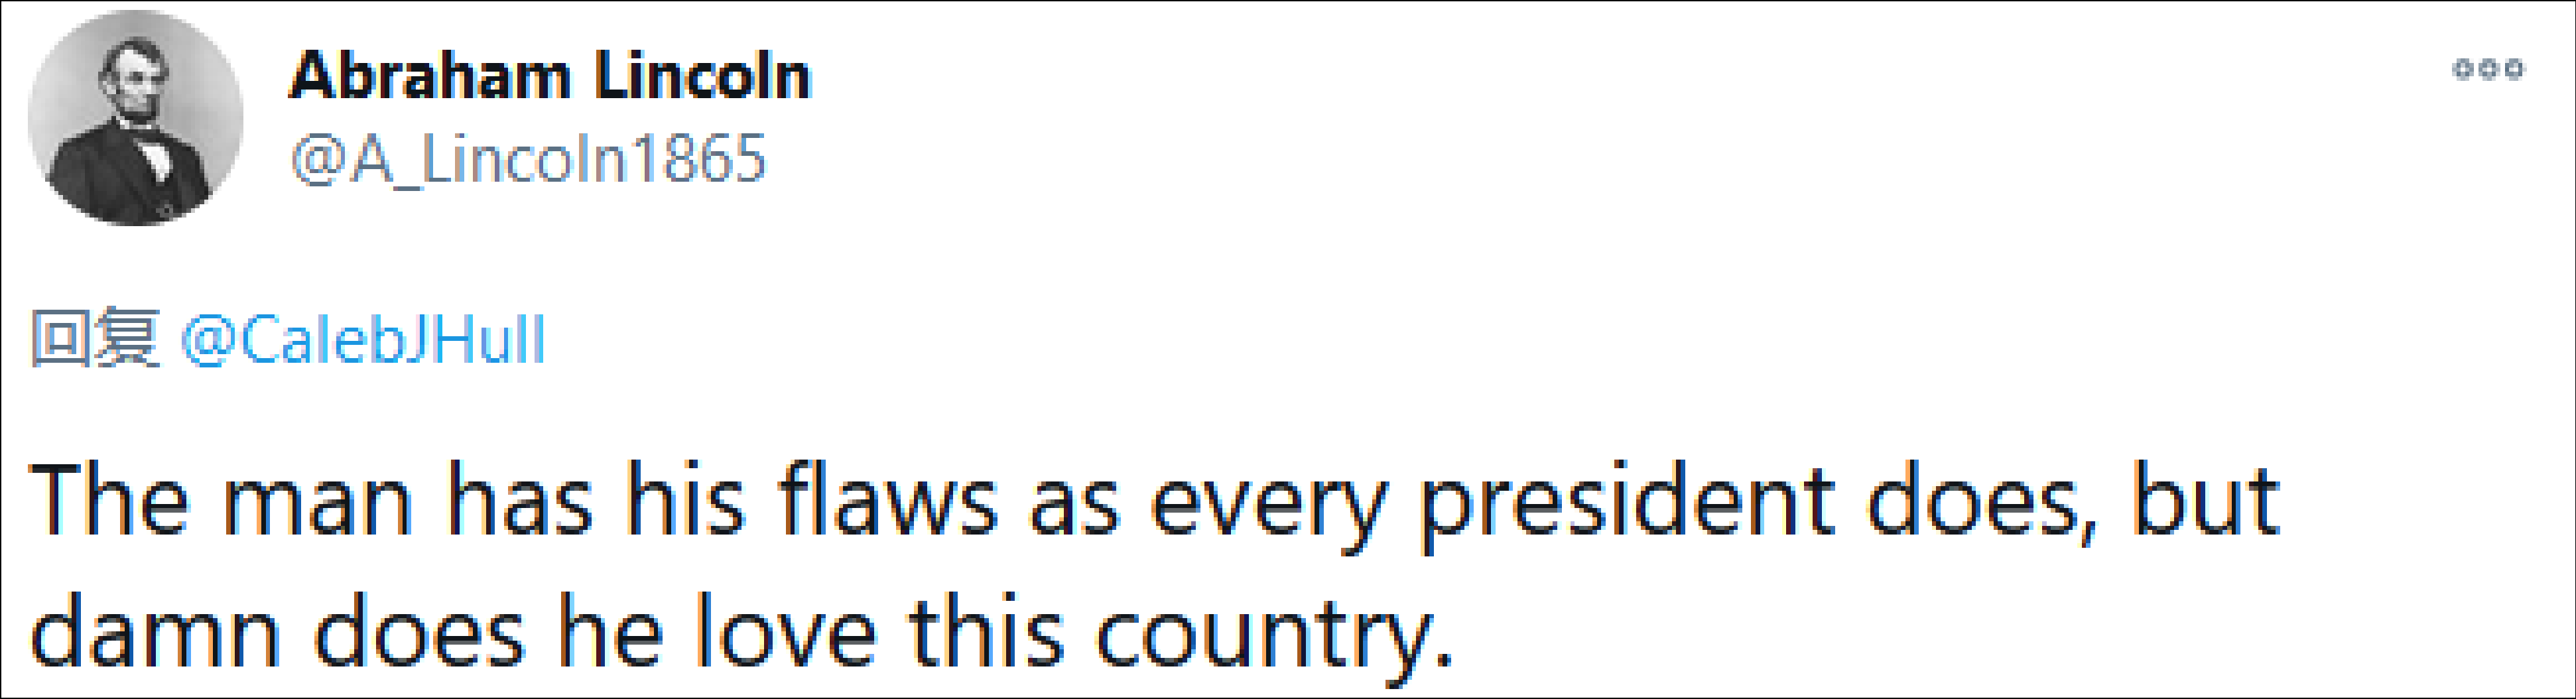The image size is (2576, 699).
Task: Visit the profile via bold name "Lincoln"
Action: [702, 76]
